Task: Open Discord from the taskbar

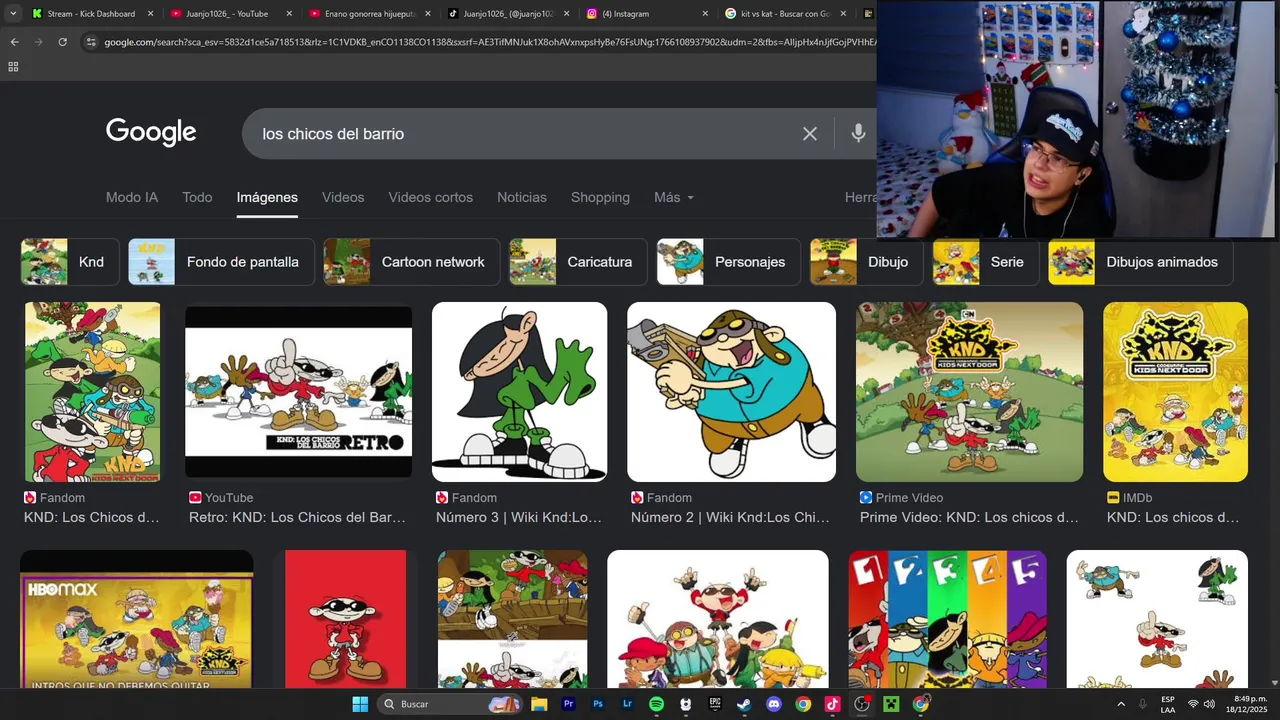Action: point(773,704)
